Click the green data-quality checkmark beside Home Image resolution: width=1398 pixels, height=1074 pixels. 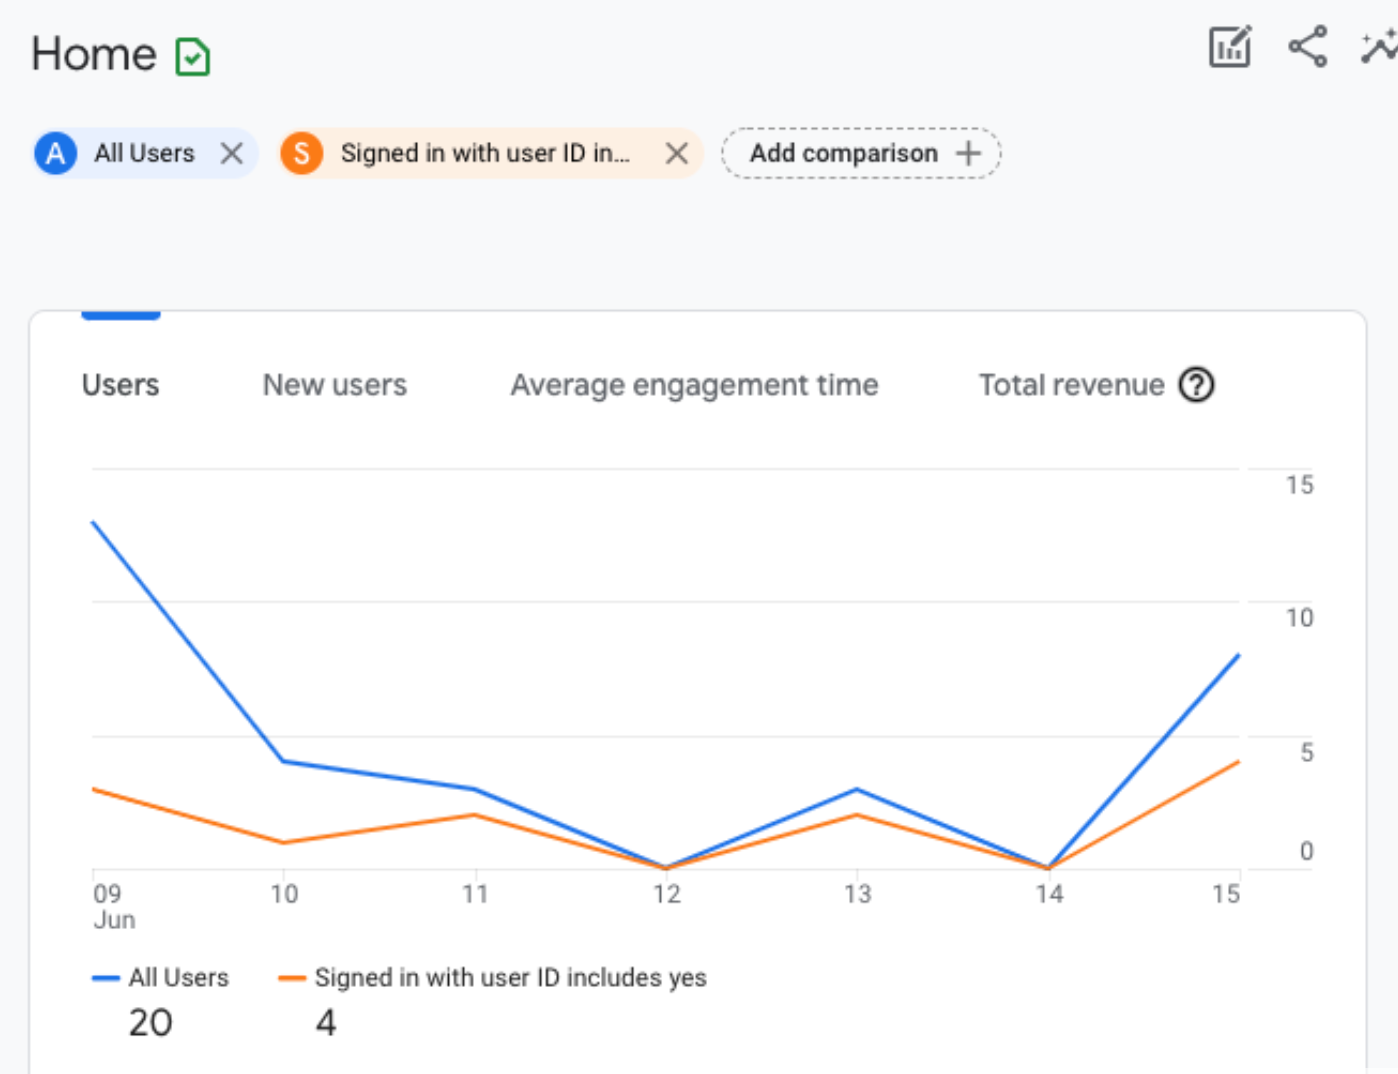tap(193, 57)
